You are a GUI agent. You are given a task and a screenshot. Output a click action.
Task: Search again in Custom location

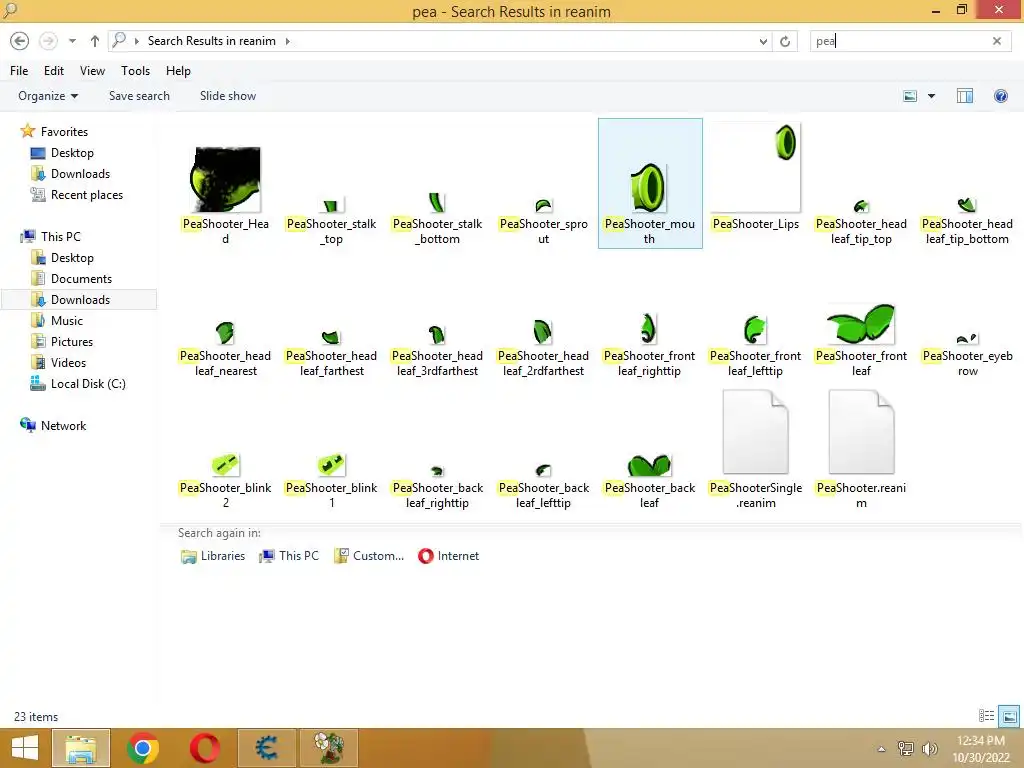[x=369, y=556]
